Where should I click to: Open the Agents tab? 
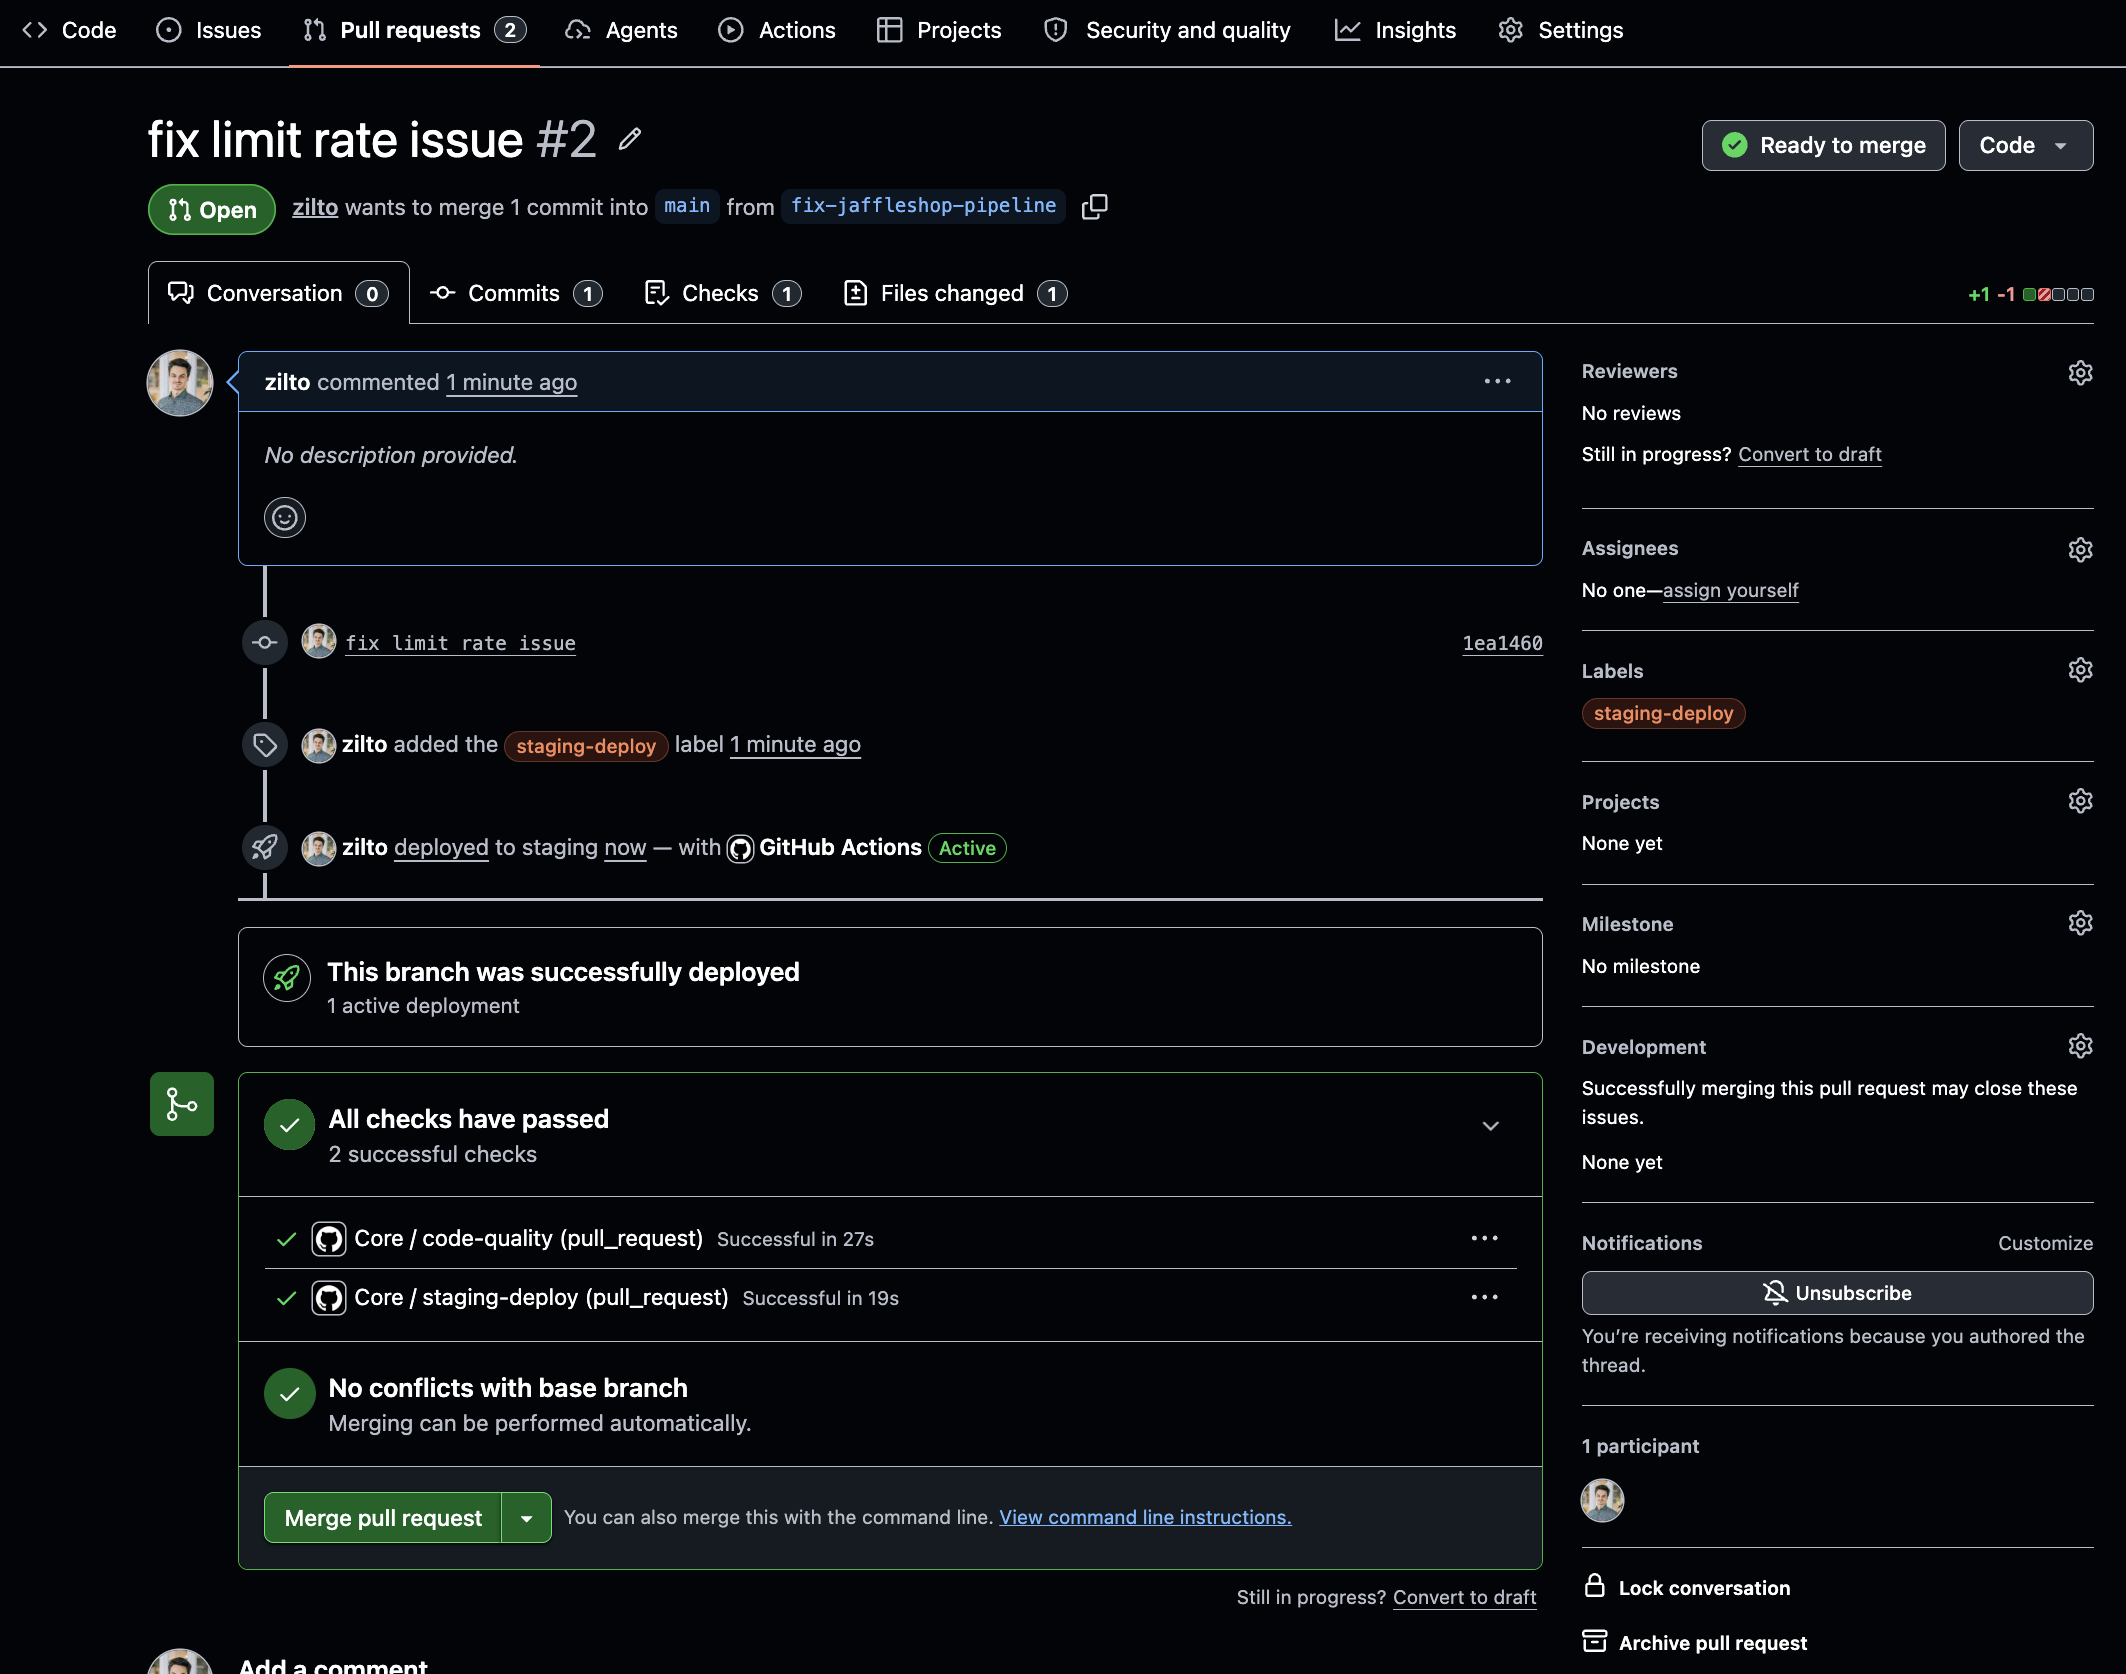click(x=621, y=30)
